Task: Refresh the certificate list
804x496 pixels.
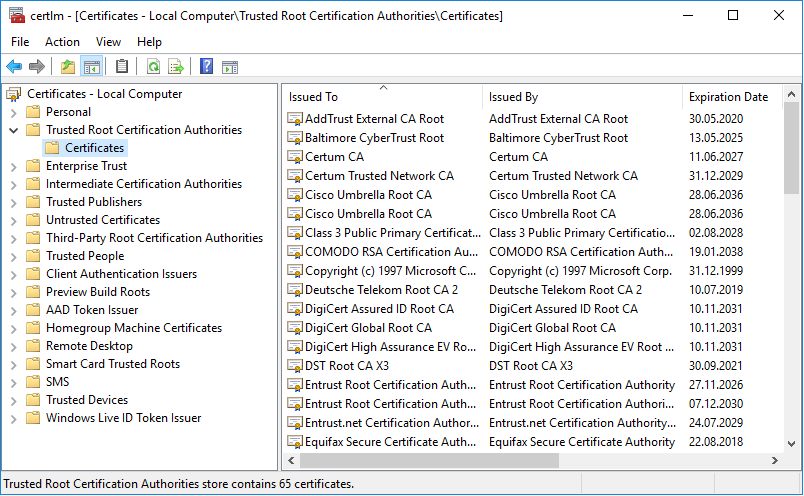Action: coord(153,66)
